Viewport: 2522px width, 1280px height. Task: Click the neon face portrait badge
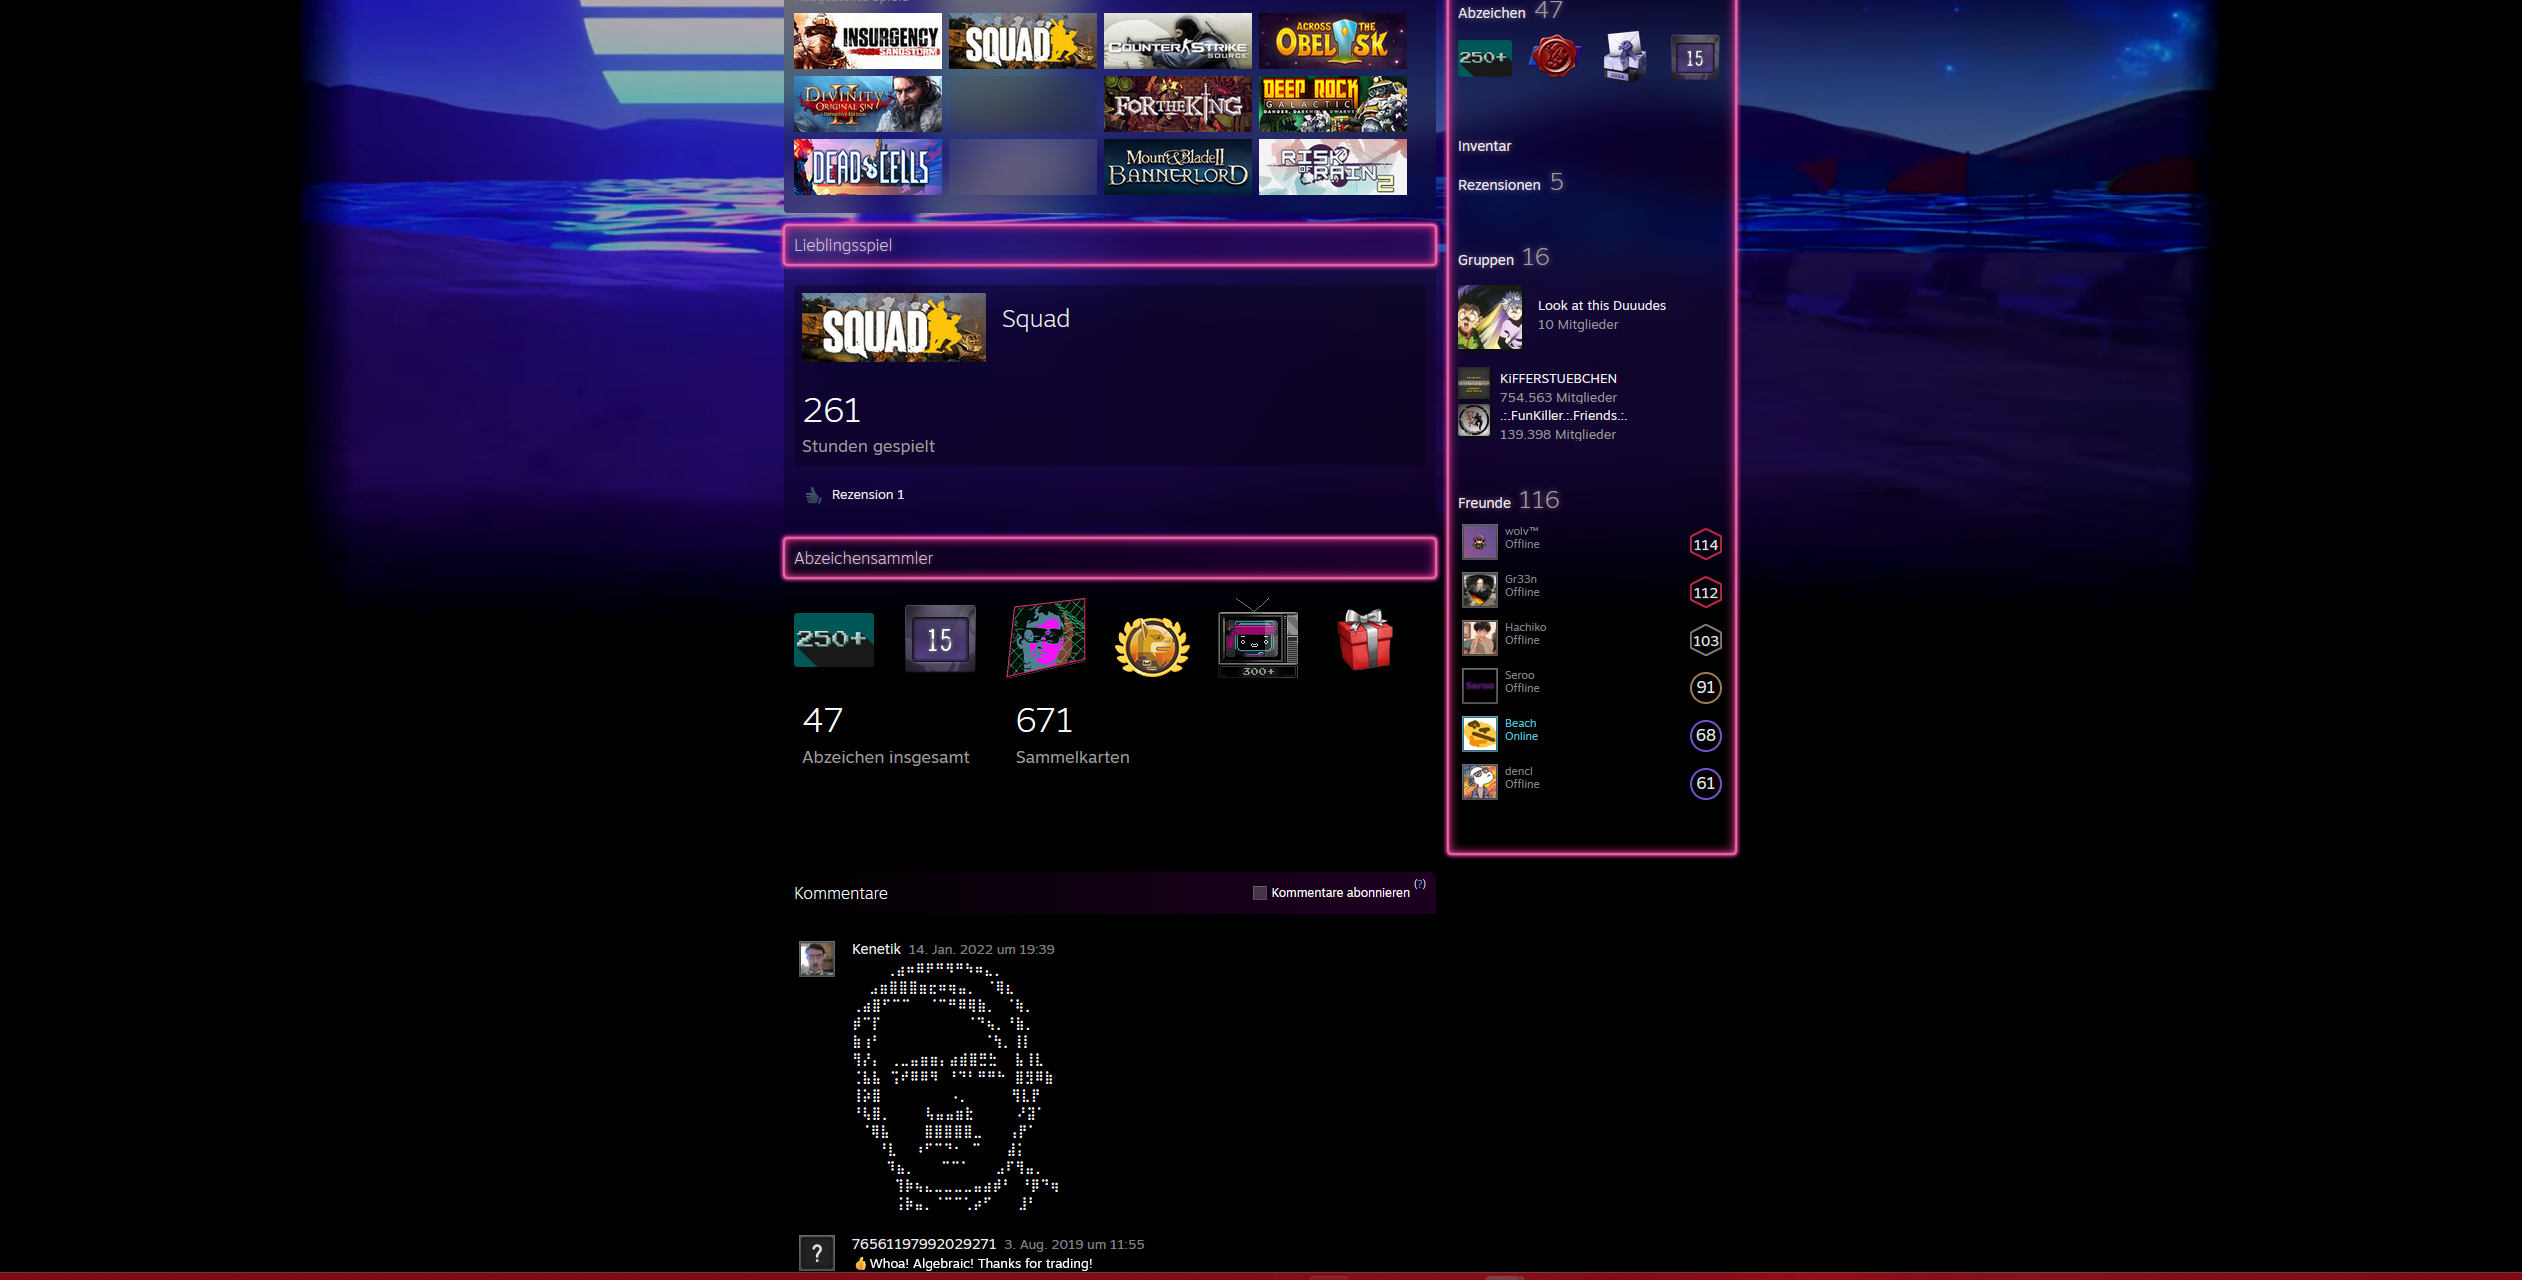coord(1046,639)
